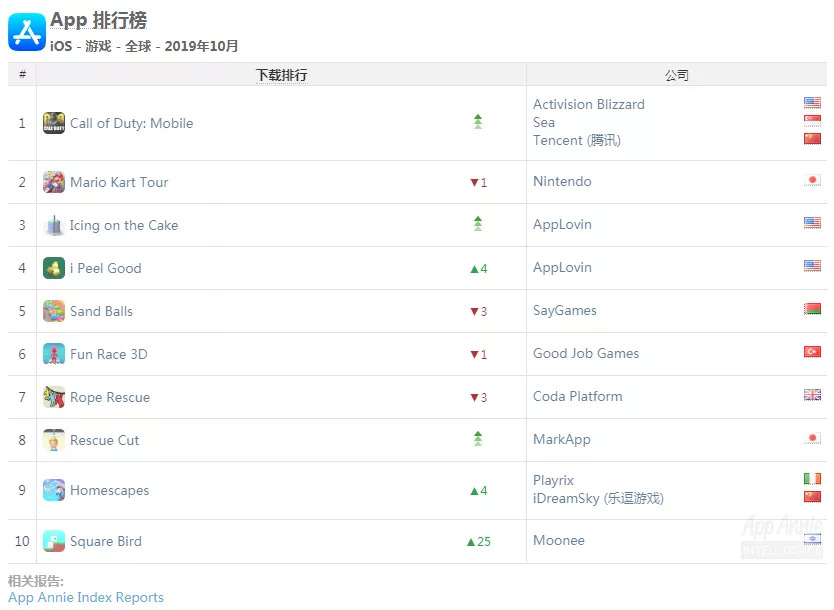Image resolution: width=834 pixels, height=610 pixels.
Task: Click the Fun Race 3D app icon
Action: (x=54, y=354)
